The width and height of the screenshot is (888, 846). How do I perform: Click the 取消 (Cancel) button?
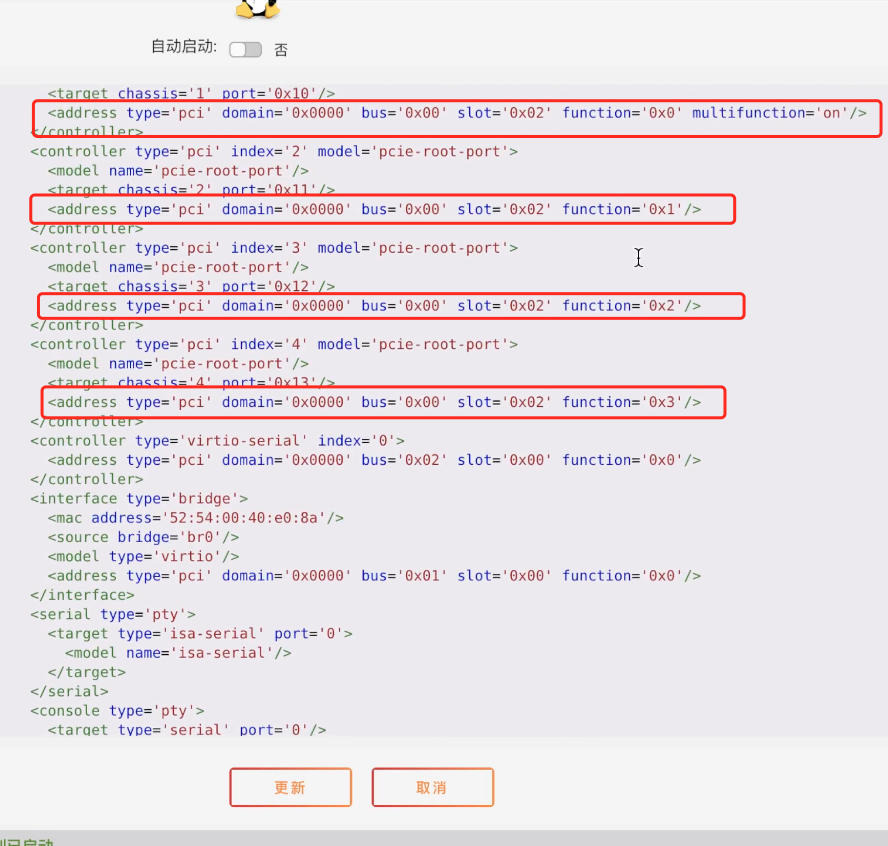click(x=432, y=787)
